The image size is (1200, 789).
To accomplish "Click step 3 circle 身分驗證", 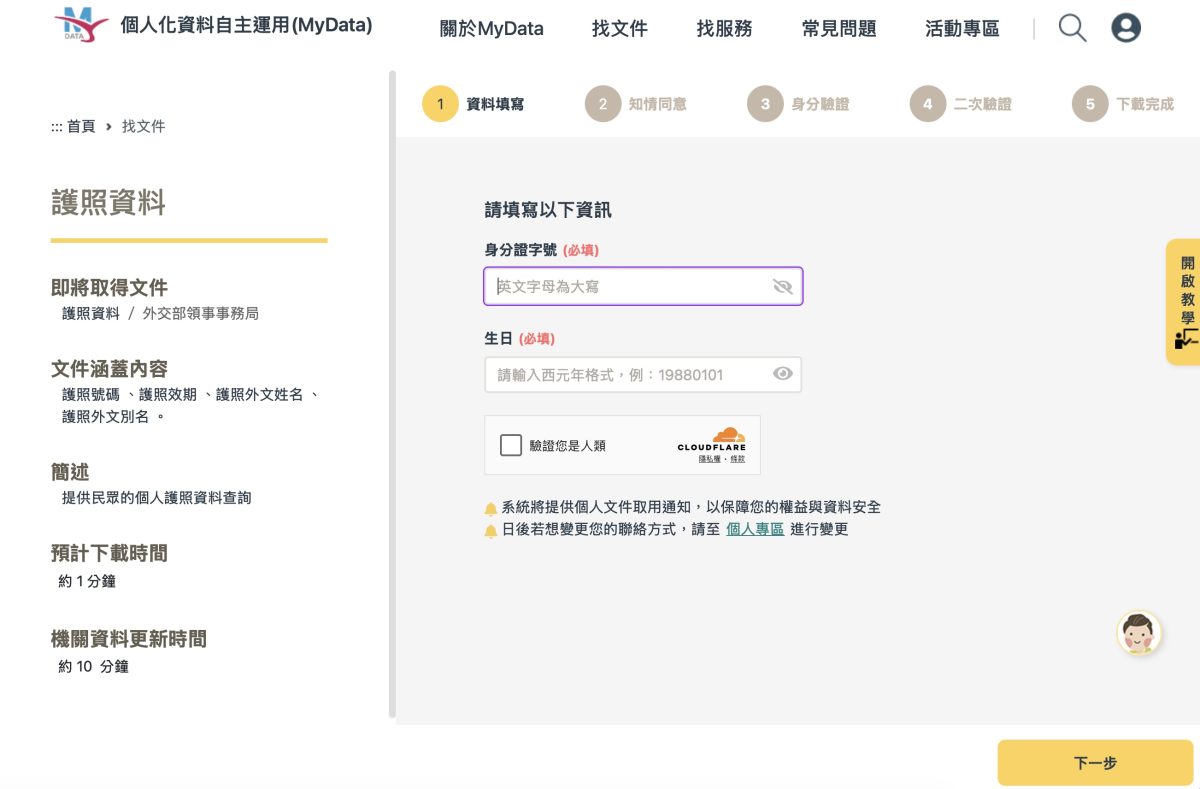I will coord(765,104).
